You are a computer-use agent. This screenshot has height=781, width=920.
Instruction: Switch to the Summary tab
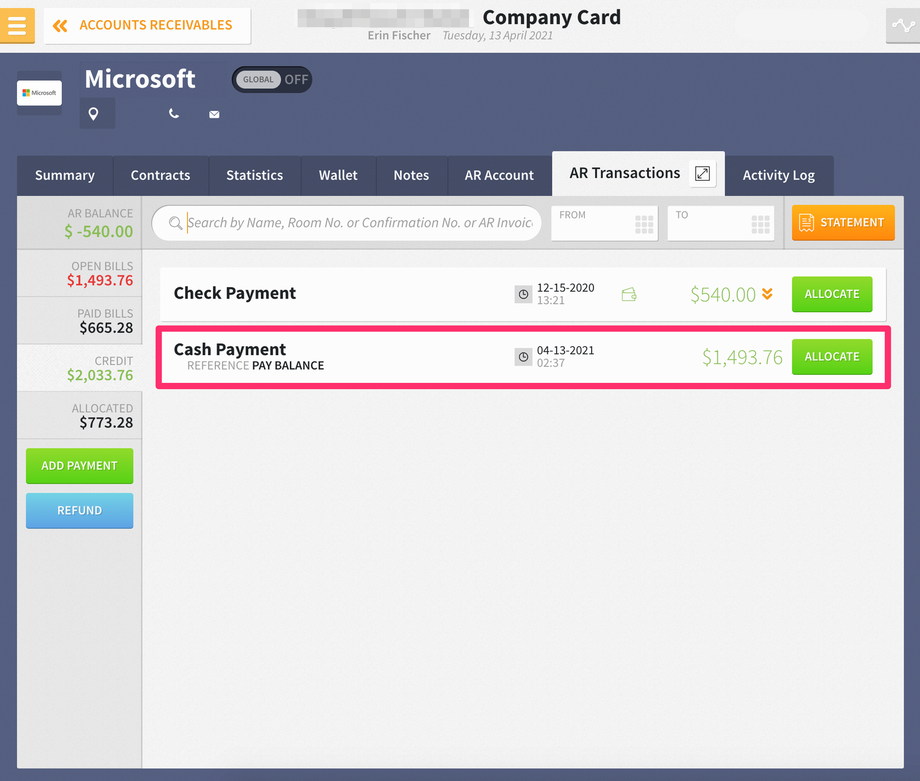click(x=65, y=175)
